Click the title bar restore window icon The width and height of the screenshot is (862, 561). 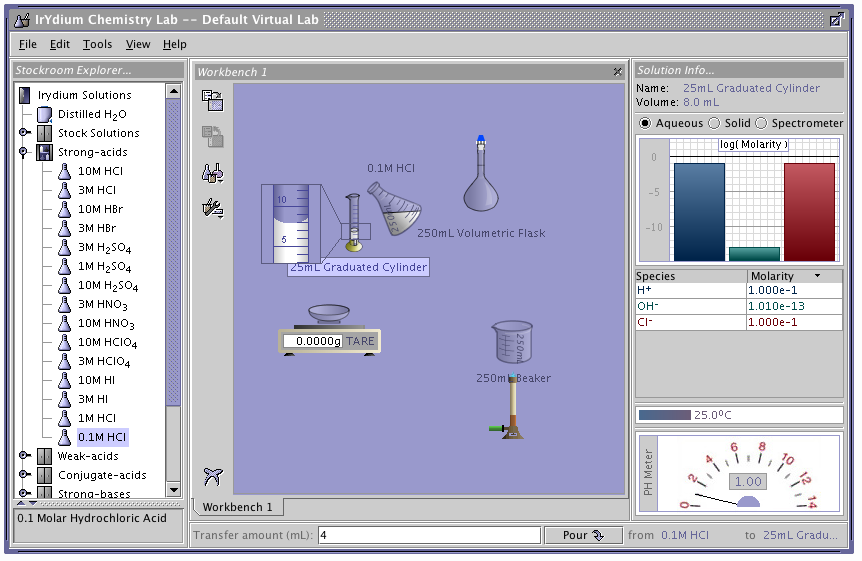click(836, 20)
